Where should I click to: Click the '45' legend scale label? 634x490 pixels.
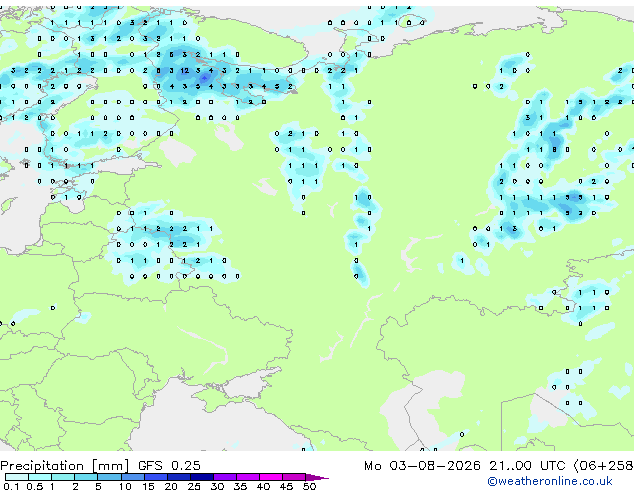point(286,486)
